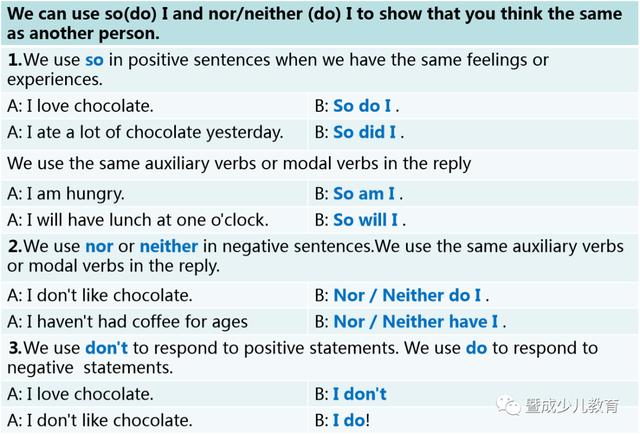Click the blue word 'so' in rule 1
Screen dimensions: 640x434
94,60
